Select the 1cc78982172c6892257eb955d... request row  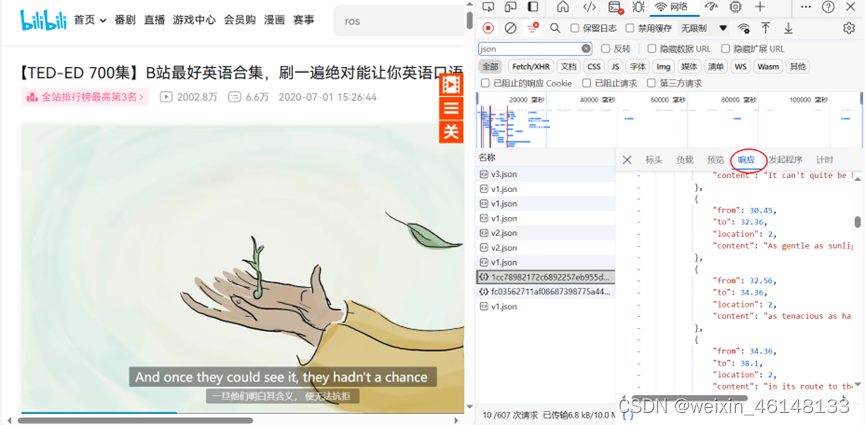[x=546, y=277]
